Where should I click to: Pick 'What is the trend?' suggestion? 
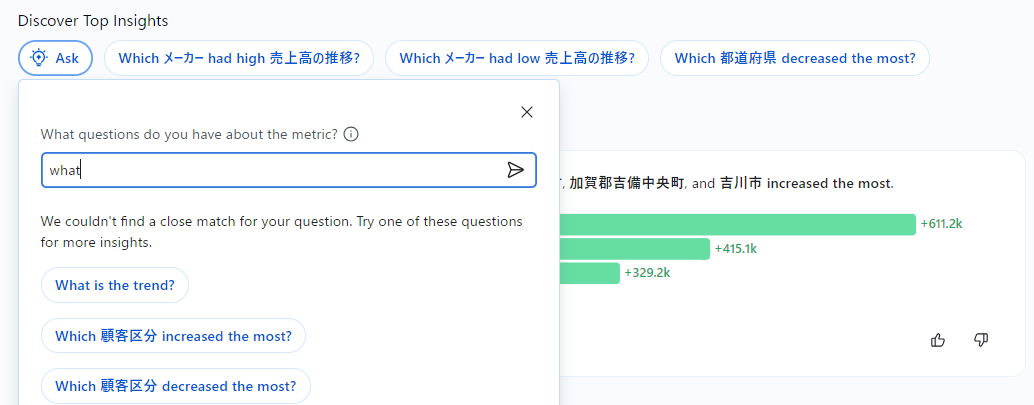[115, 285]
